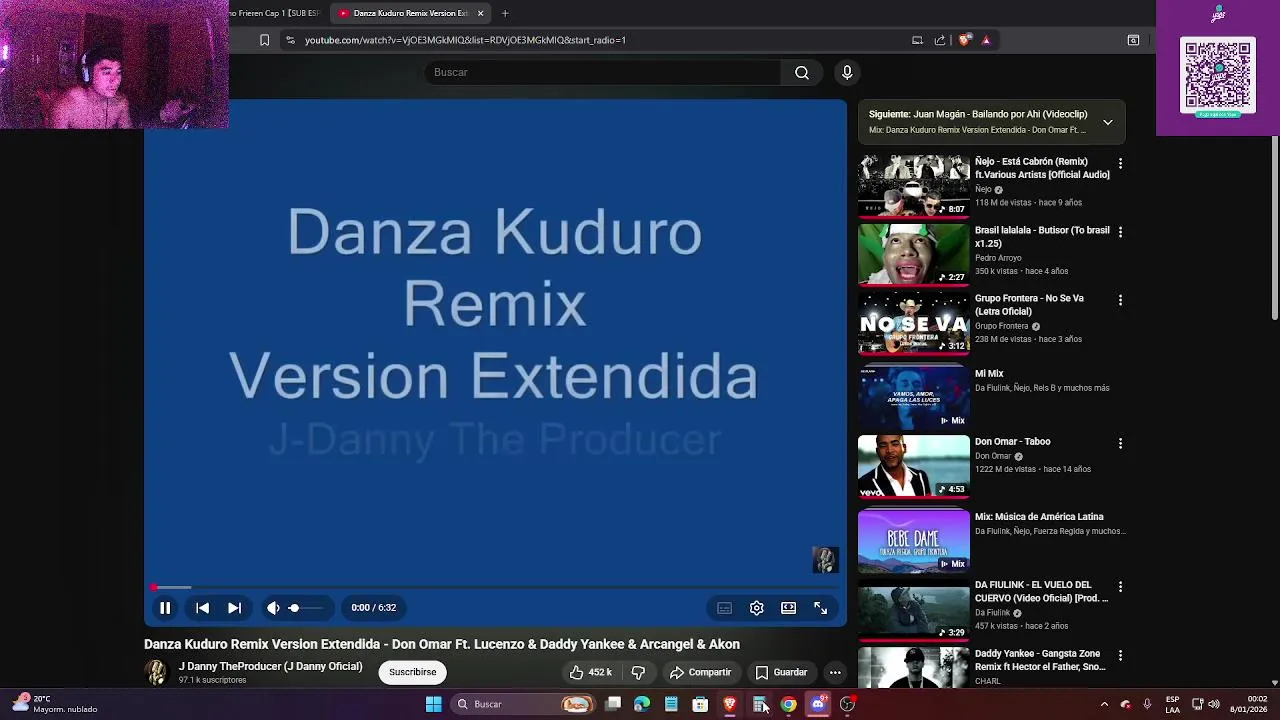Screen dimensions: 1280x720
Task: Open OBS Studio from the taskbar
Action: click(847, 704)
